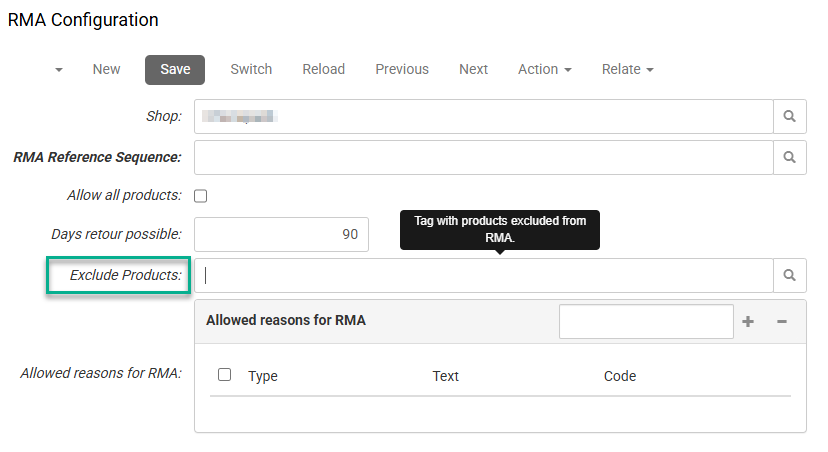Image resolution: width=828 pixels, height=452 pixels.
Task: Open the caret menu left of New
Action: click(59, 70)
